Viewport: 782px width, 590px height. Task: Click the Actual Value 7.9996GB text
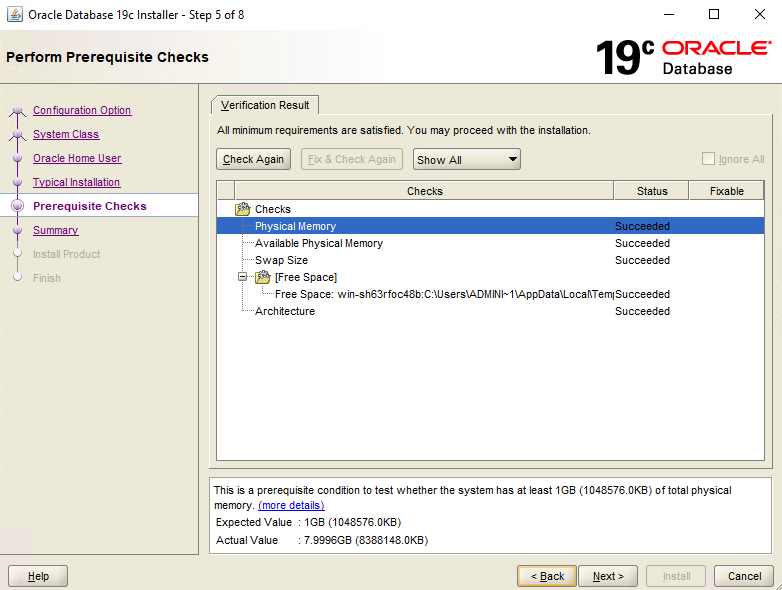366,540
